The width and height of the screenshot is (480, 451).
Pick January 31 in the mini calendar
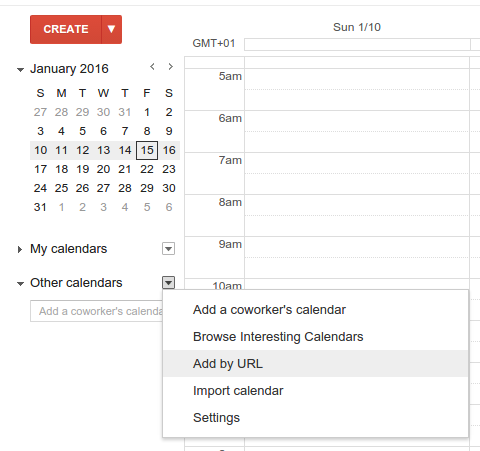40,207
